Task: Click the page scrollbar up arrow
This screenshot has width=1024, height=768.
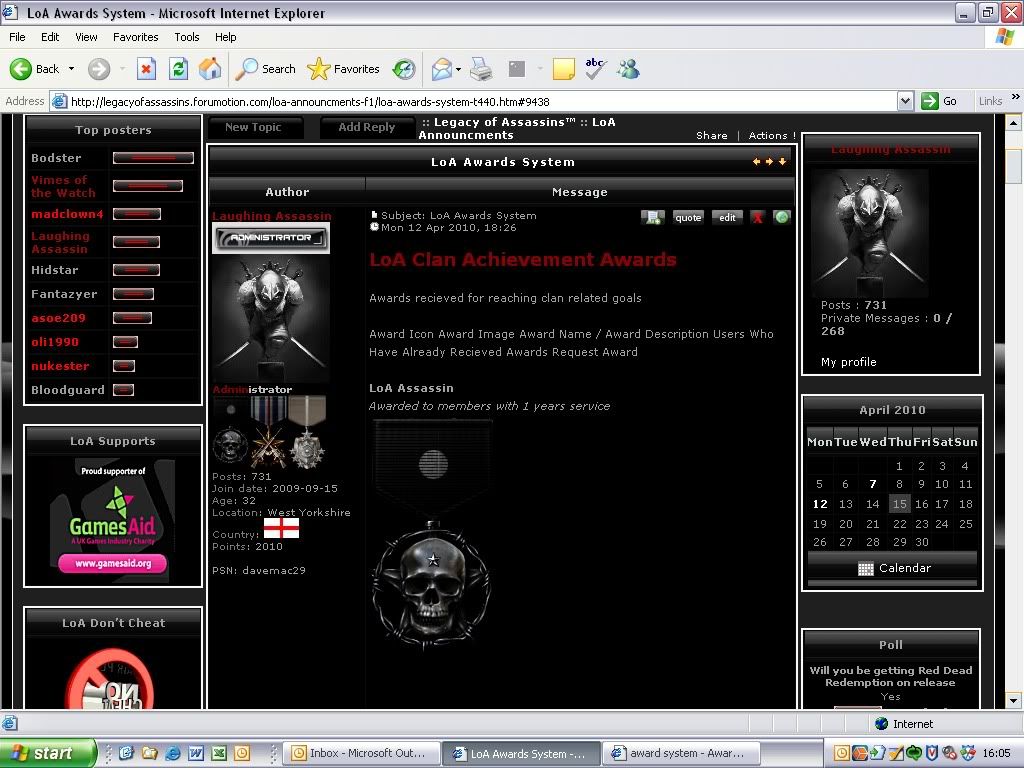Action: (x=1013, y=122)
